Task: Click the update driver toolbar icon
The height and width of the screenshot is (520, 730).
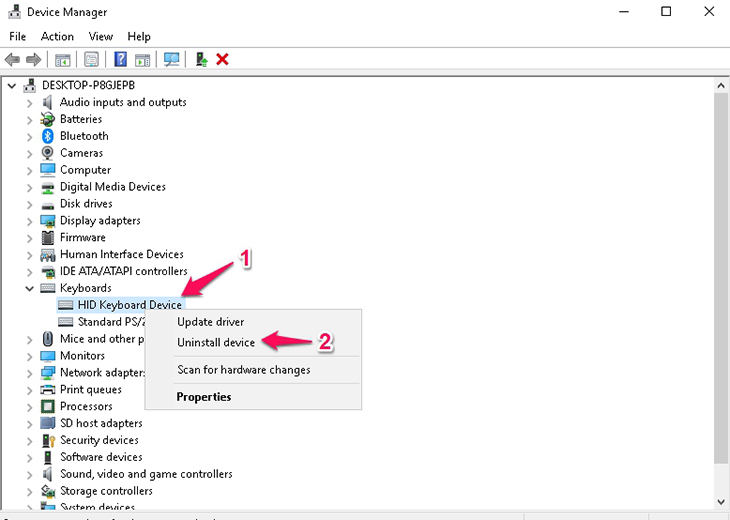Action: click(x=202, y=60)
